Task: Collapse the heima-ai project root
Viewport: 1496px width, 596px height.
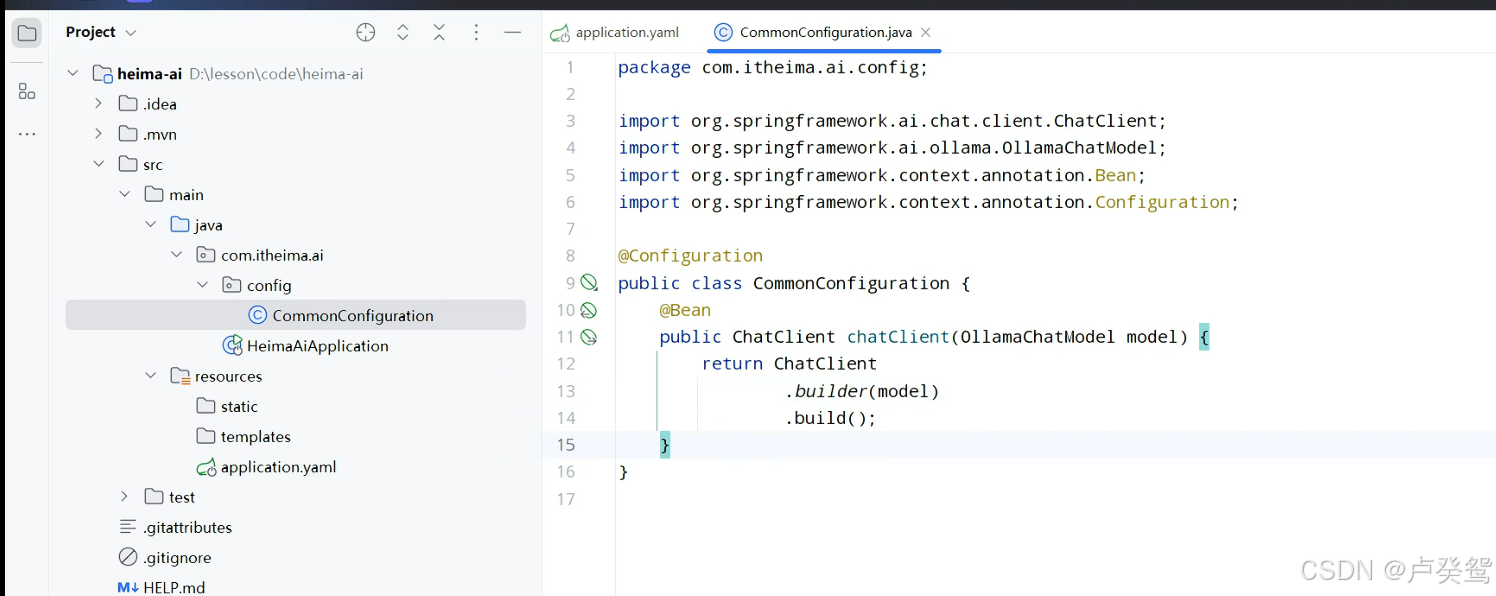Action: [72, 73]
